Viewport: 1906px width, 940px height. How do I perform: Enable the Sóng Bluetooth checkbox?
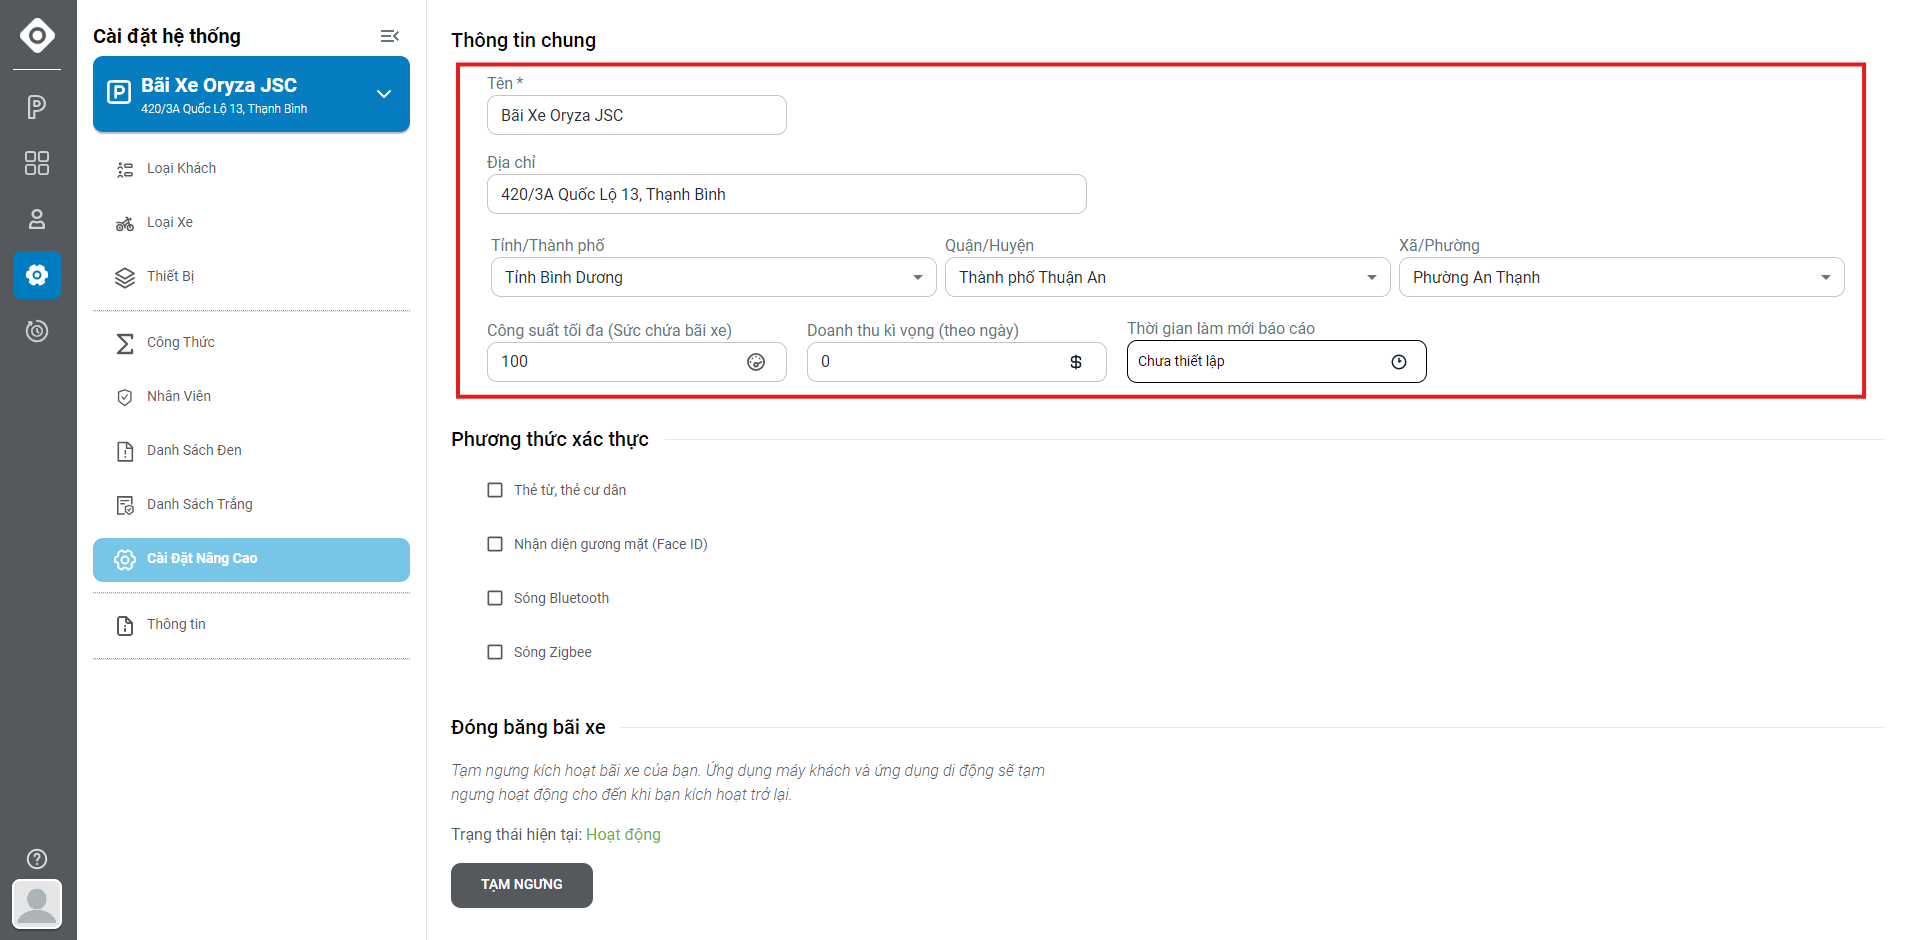(x=495, y=598)
